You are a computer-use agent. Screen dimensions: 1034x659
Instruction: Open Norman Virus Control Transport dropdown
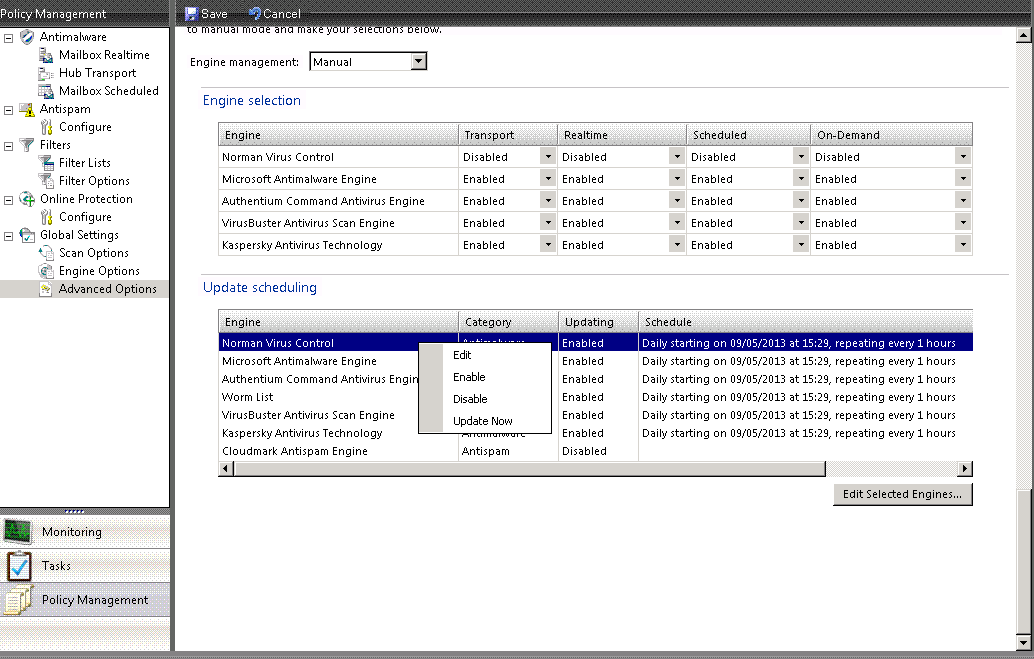click(x=547, y=157)
